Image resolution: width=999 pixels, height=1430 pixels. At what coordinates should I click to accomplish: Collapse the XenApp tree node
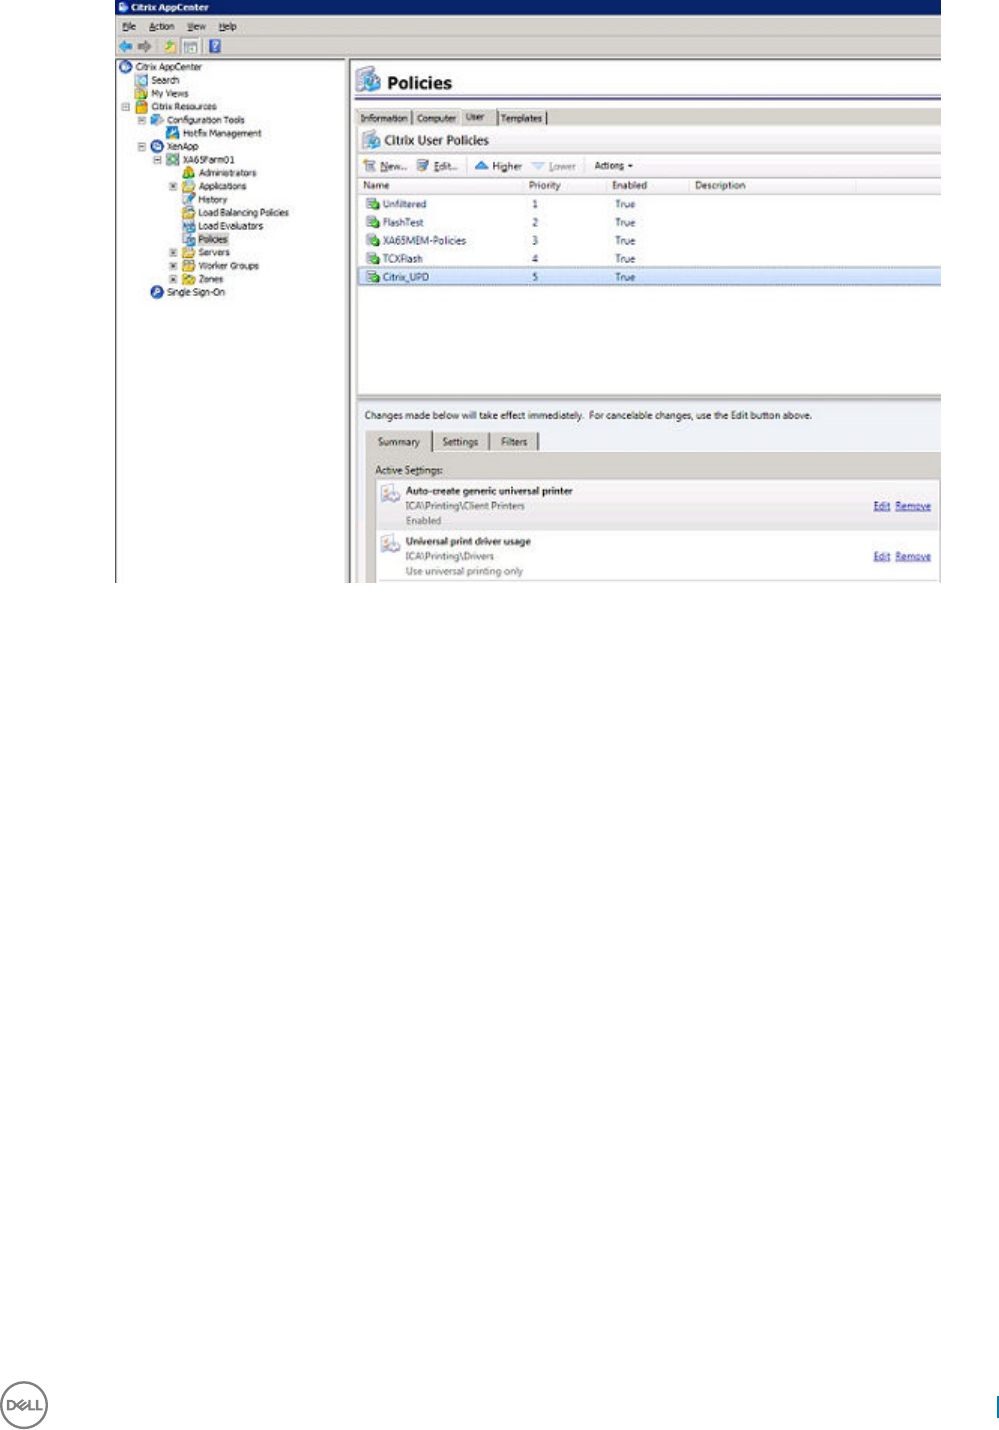pos(142,146)
